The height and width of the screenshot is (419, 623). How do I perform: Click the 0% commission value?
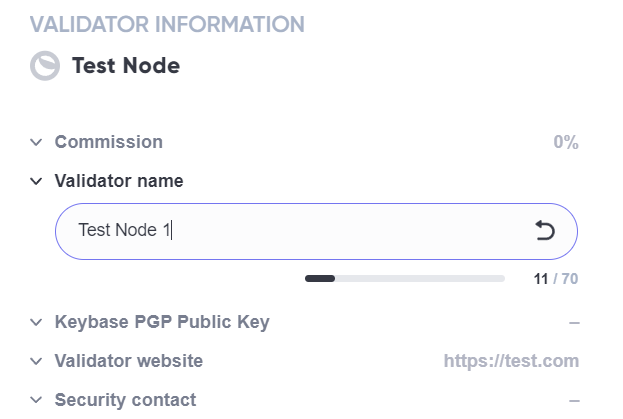click(566, 142)
